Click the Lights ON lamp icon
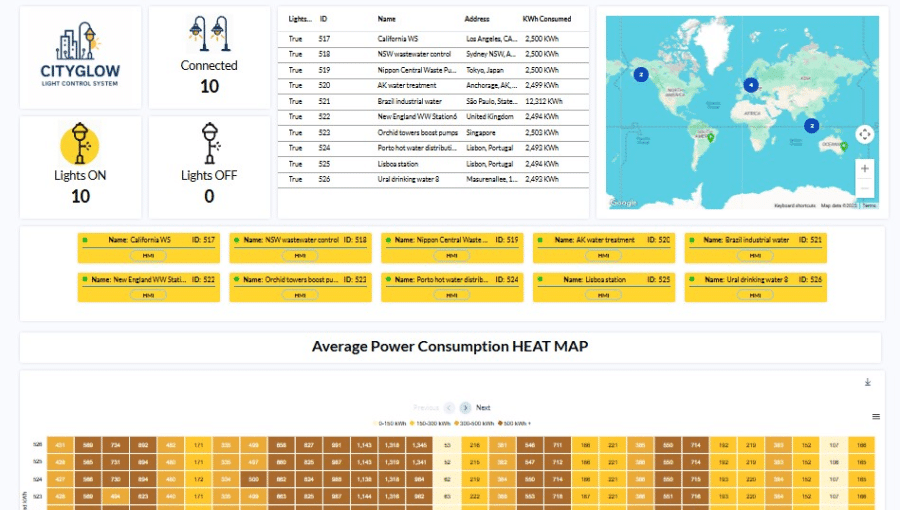Viewport: 900px width, 510px height. click(80, 144)
